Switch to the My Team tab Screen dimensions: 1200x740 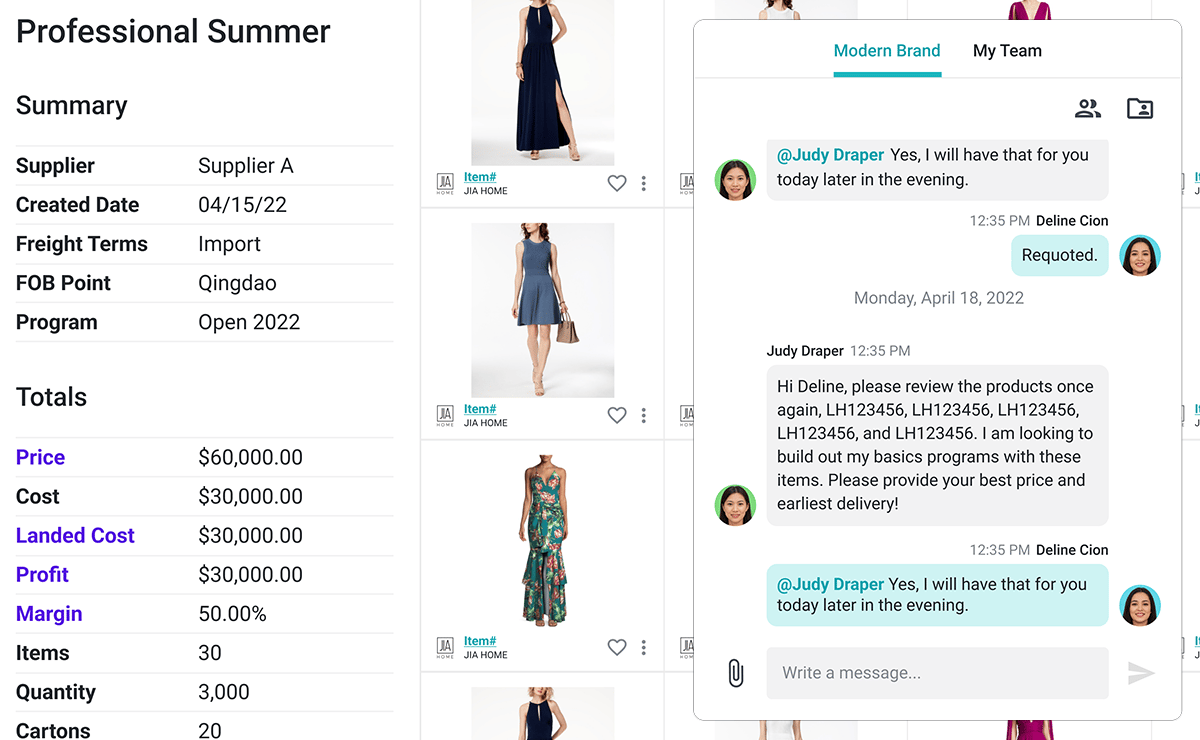point(1007,51)
